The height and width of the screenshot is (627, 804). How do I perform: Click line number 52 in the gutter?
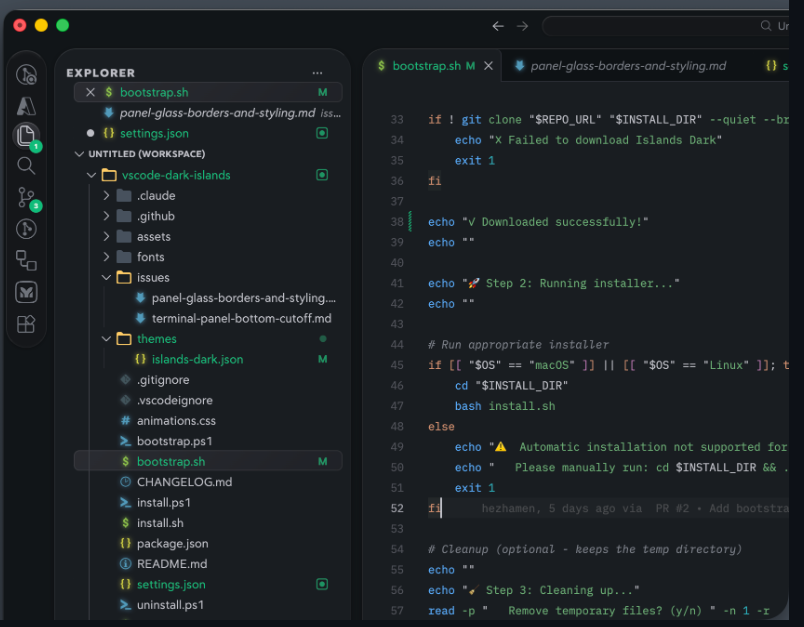point(397,508)
